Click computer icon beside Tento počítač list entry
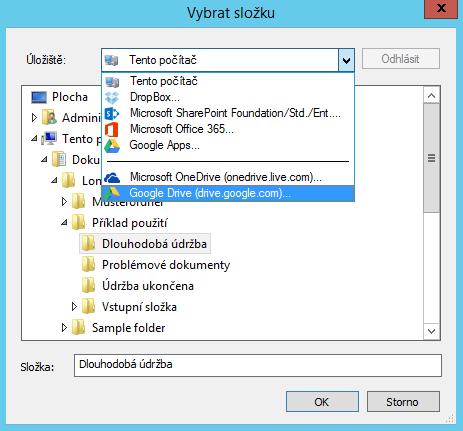 coord(112,81)
